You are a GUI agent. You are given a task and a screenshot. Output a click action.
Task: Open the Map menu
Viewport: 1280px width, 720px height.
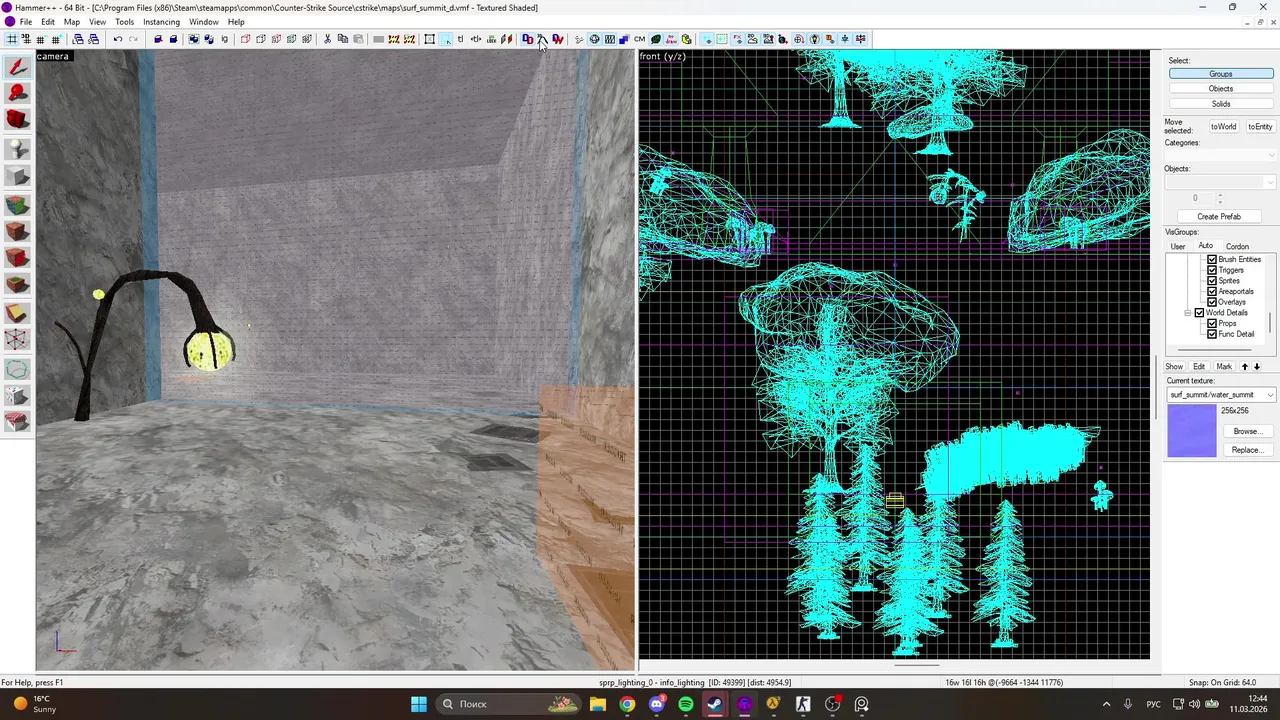[72, 22]
